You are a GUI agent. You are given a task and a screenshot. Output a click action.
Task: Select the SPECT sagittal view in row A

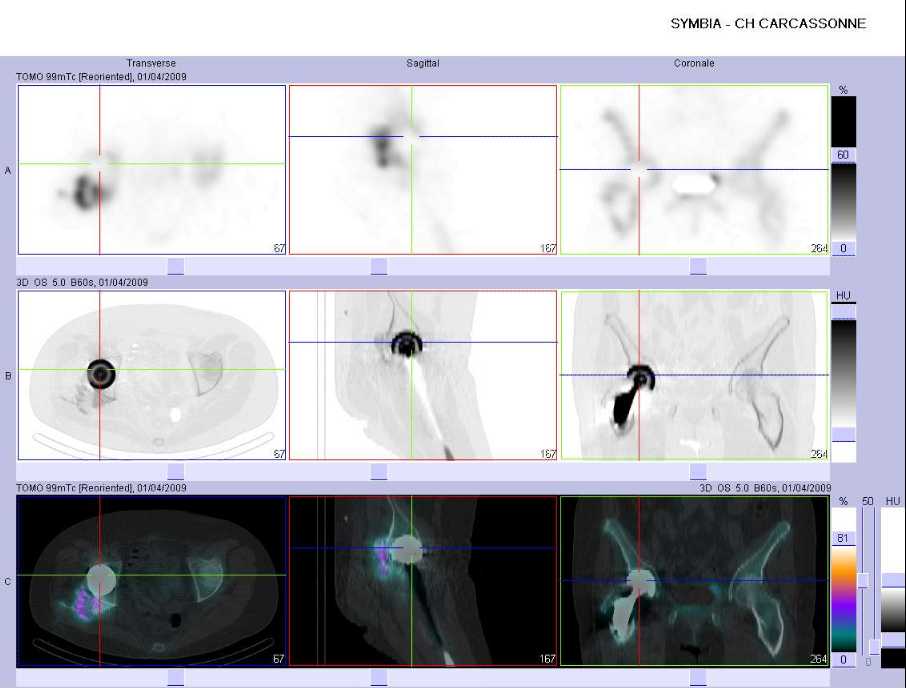click(423, 170)
